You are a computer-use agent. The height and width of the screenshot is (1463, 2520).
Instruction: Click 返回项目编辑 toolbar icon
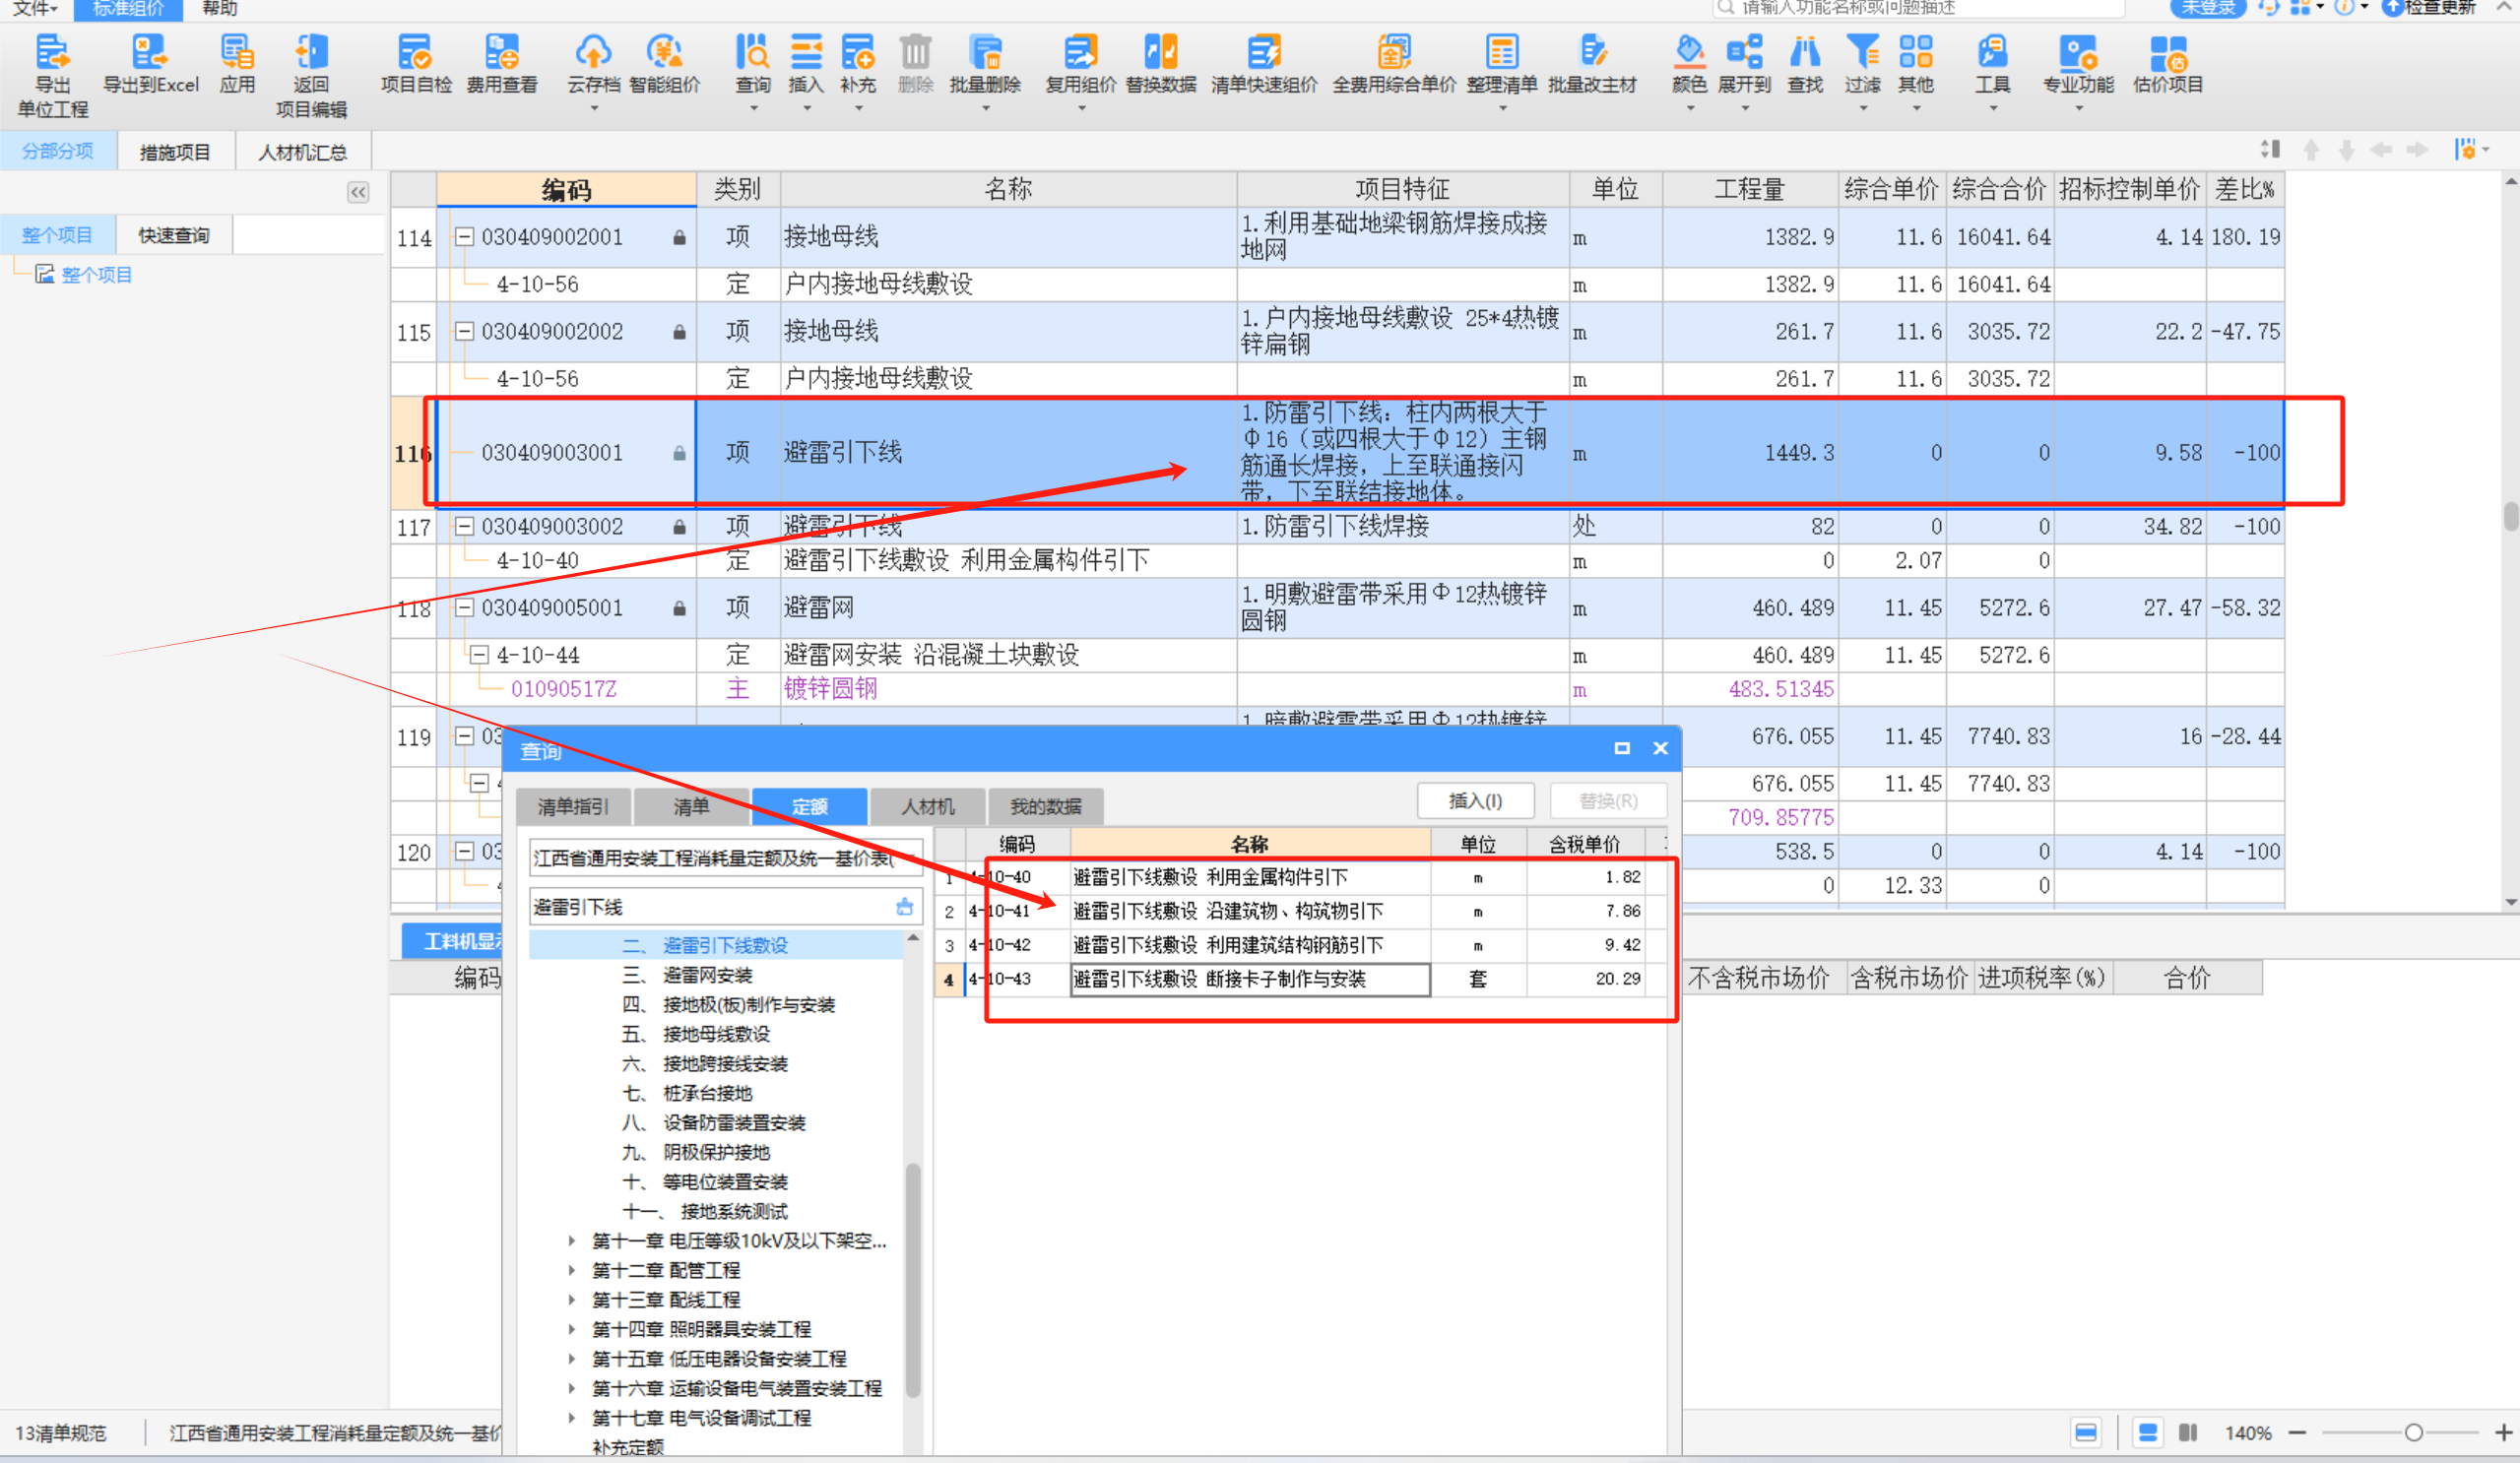[311, 50]
